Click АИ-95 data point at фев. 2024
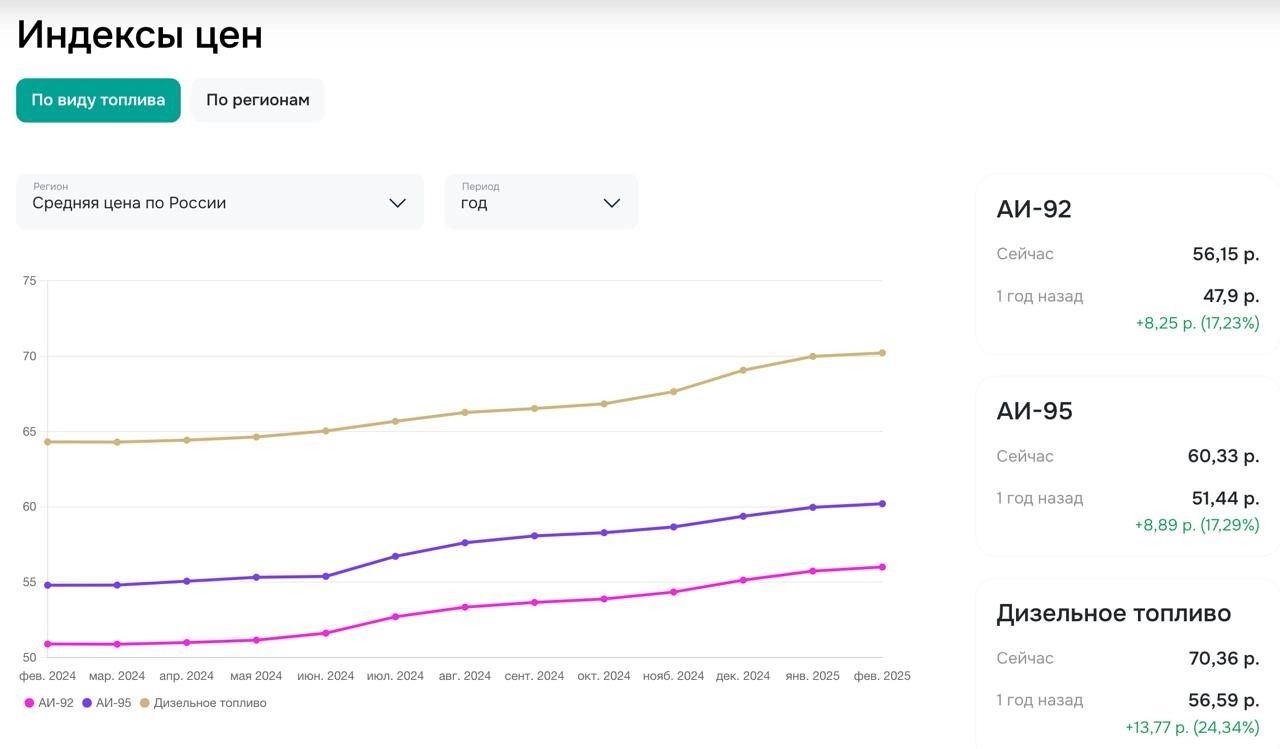 (48, 585)
